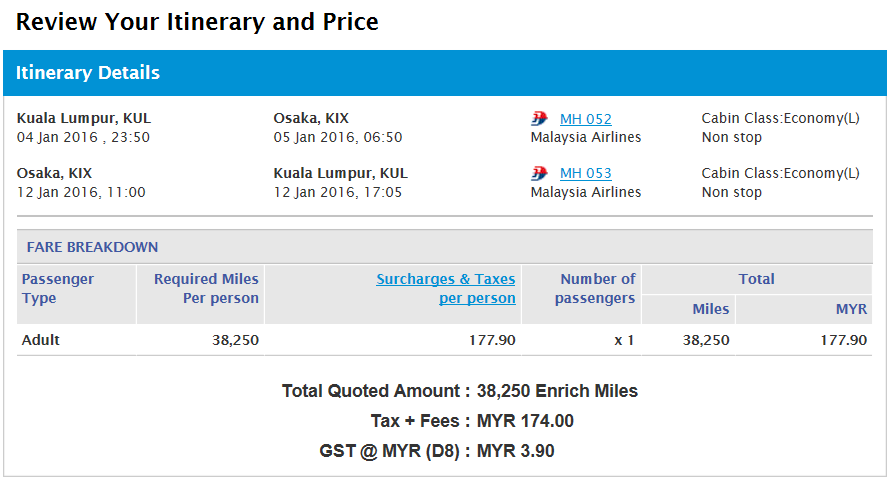The width and height of the screenshot is (888, 481).
Task: Select the Passenger Type column header
Action: coord(58,289)
